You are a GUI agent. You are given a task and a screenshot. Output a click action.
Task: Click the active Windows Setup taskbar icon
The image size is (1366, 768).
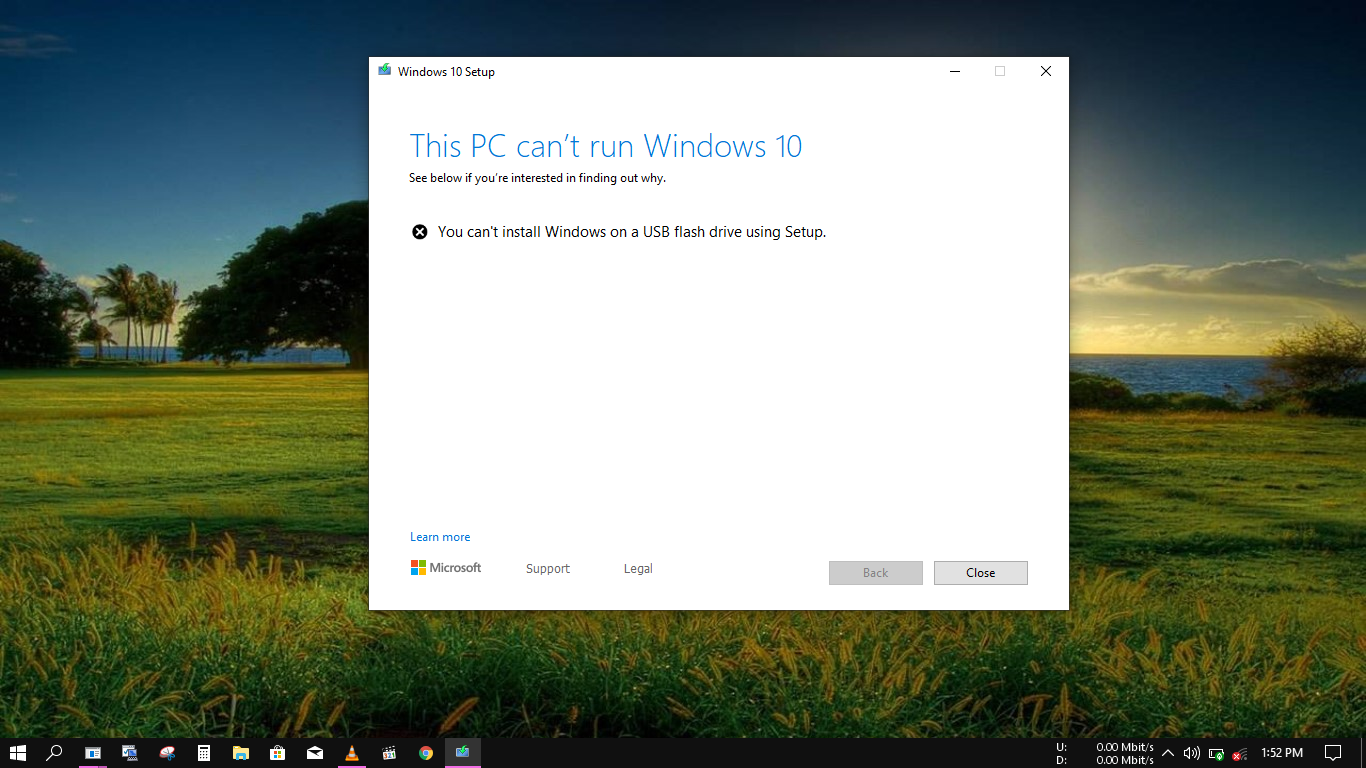(x=463, y=753)
